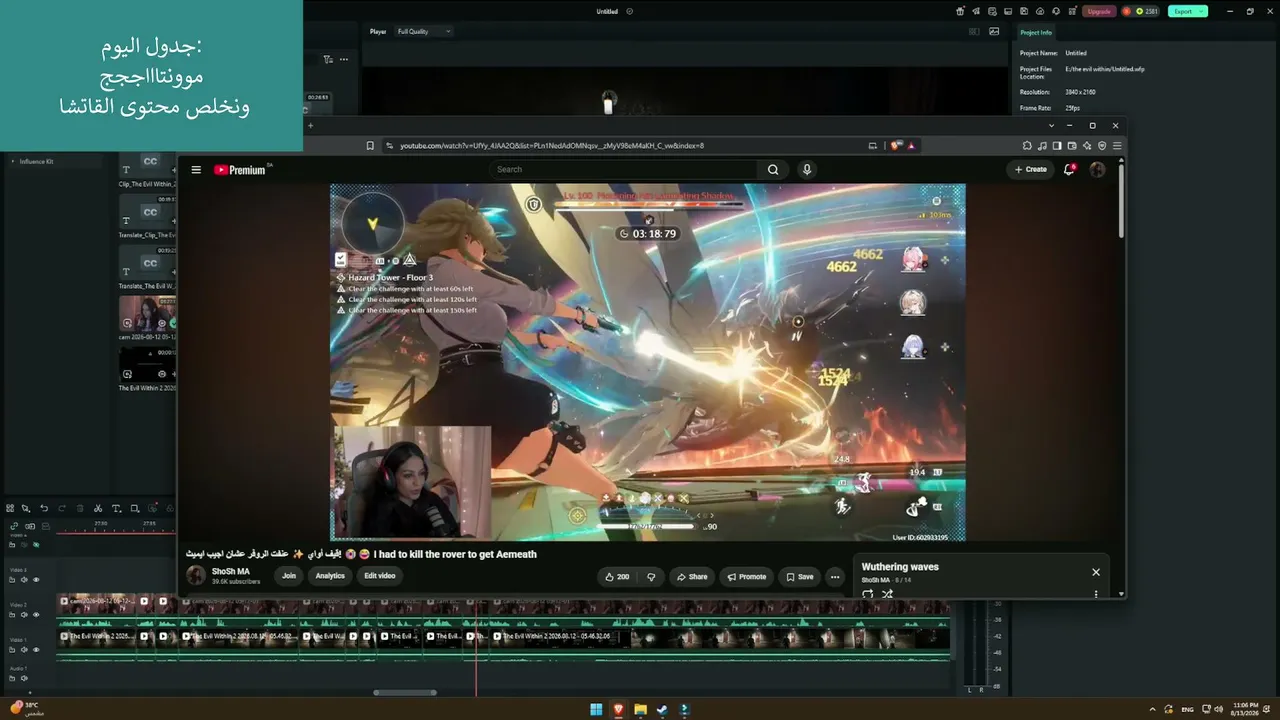
Task: Open the YouTube guide hamburger menu
Action: click(196, 170)
